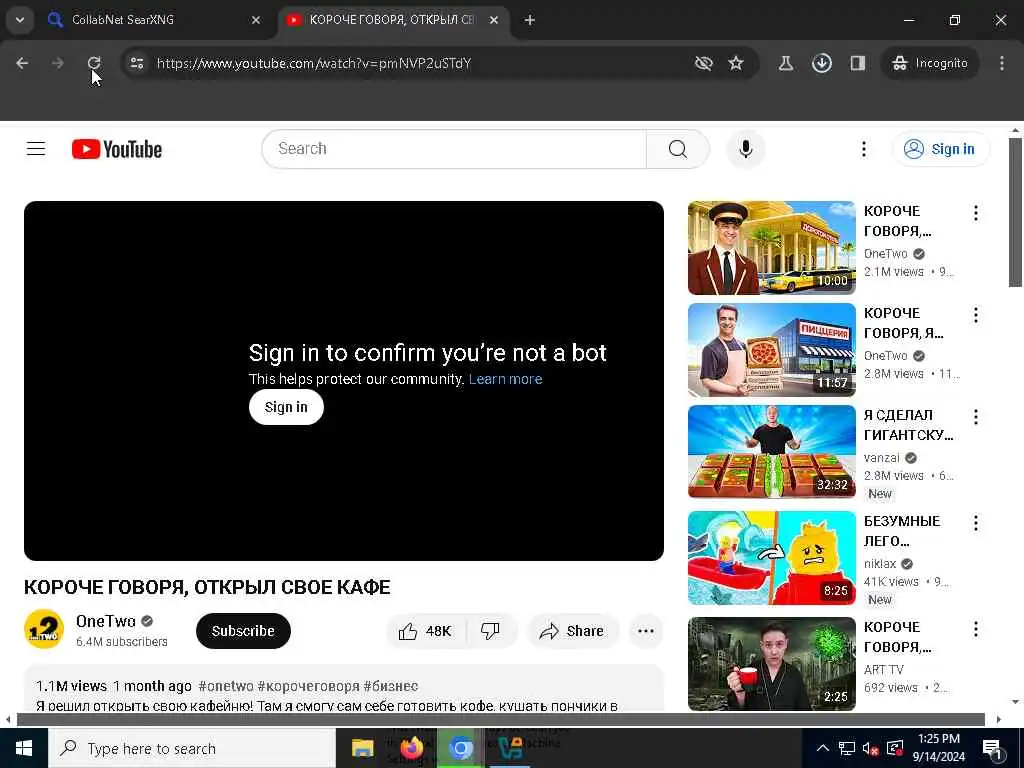Open OneTwo channel name link
Image resolution: width=1024 pixels, height=768 pixels.
point(106,621)
